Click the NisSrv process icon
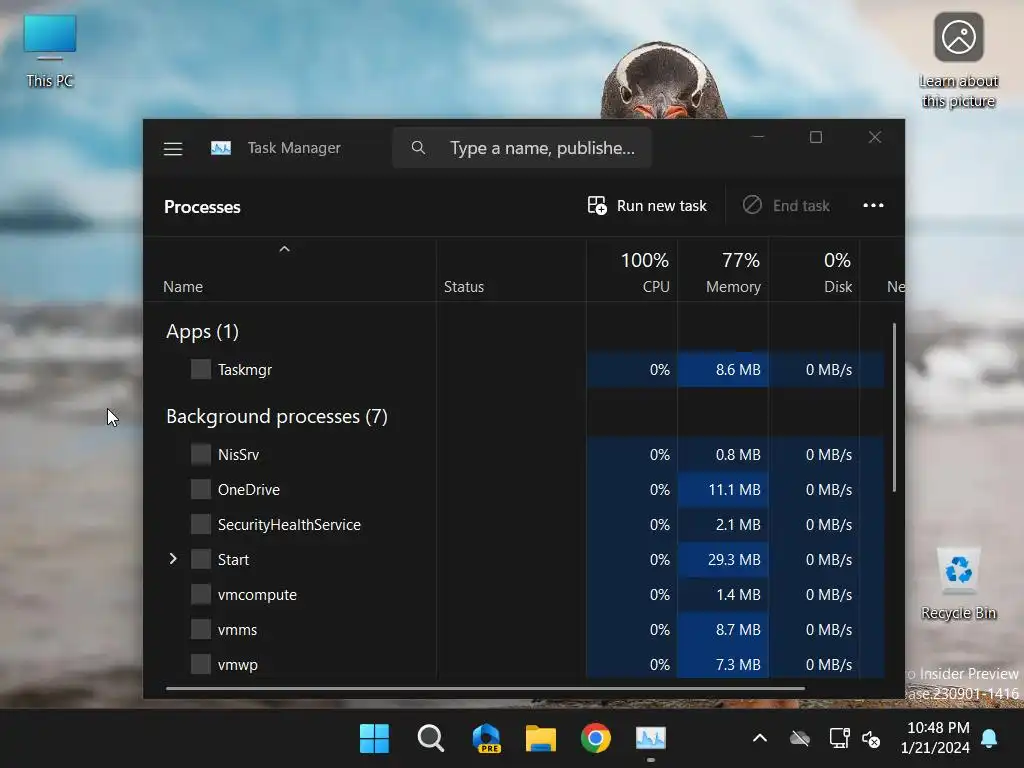Image resolution: width=1024 pixels, height=768 pixels. tap(200, 454)
